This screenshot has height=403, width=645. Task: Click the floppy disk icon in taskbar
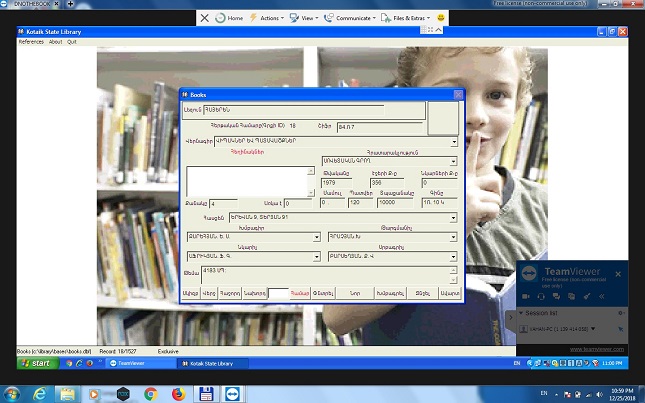click(x=205, y=394)
